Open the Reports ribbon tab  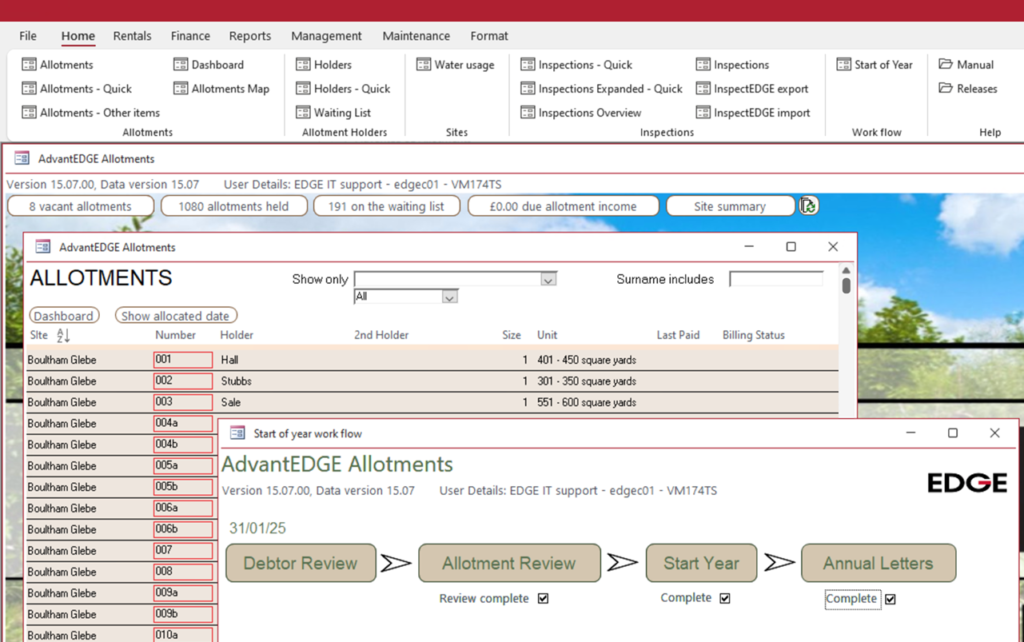[250, 36]
